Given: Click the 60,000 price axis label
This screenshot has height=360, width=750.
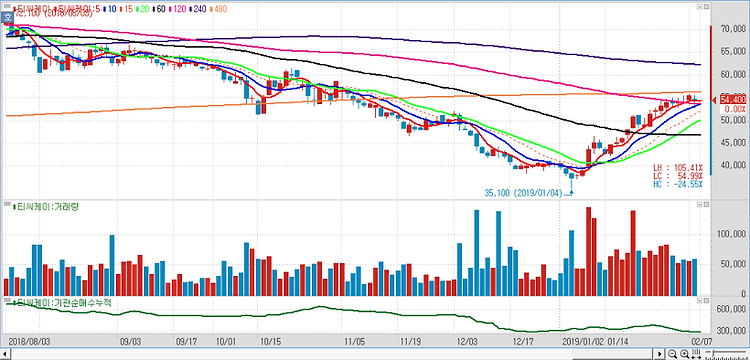Looking at the screenshot, I should [732, 75].
